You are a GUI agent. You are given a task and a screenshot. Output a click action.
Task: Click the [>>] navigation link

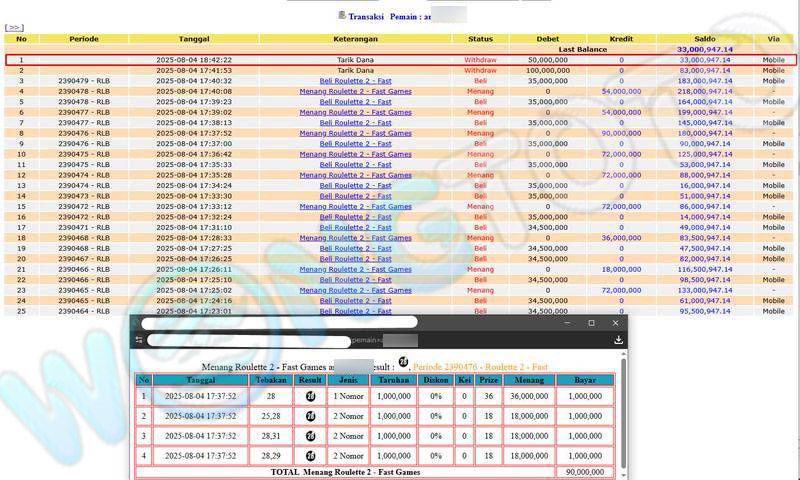click(x=14, y=28)
